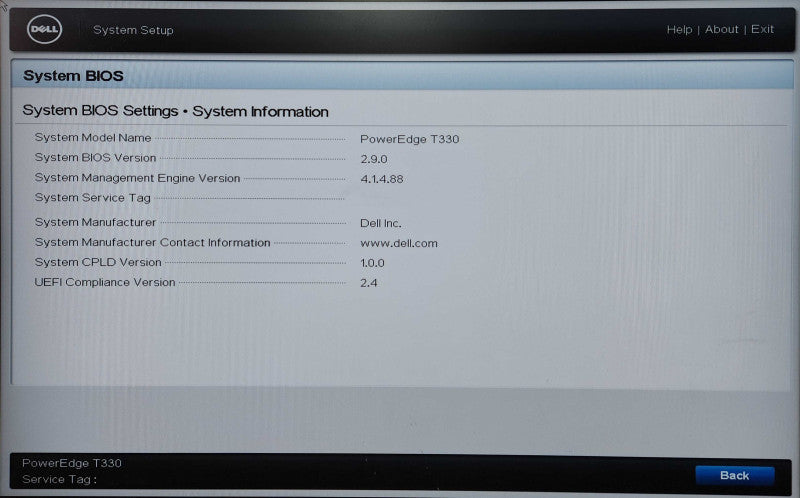Select the UEFI Compliance Version label
This screenshot has width=800, height=498.
point(105,282)
